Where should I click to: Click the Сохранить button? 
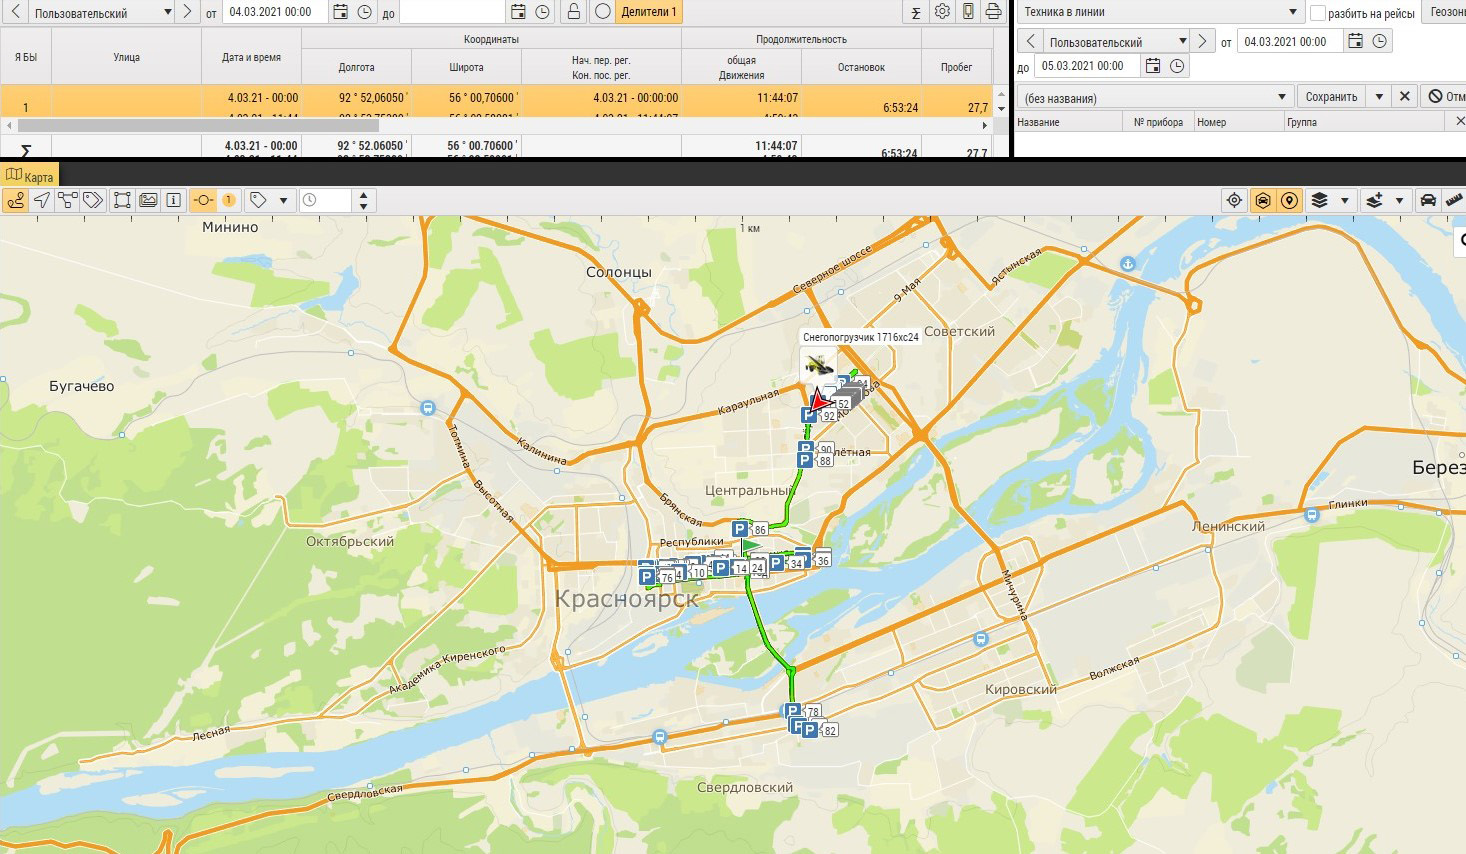(x=1331, y=97)
